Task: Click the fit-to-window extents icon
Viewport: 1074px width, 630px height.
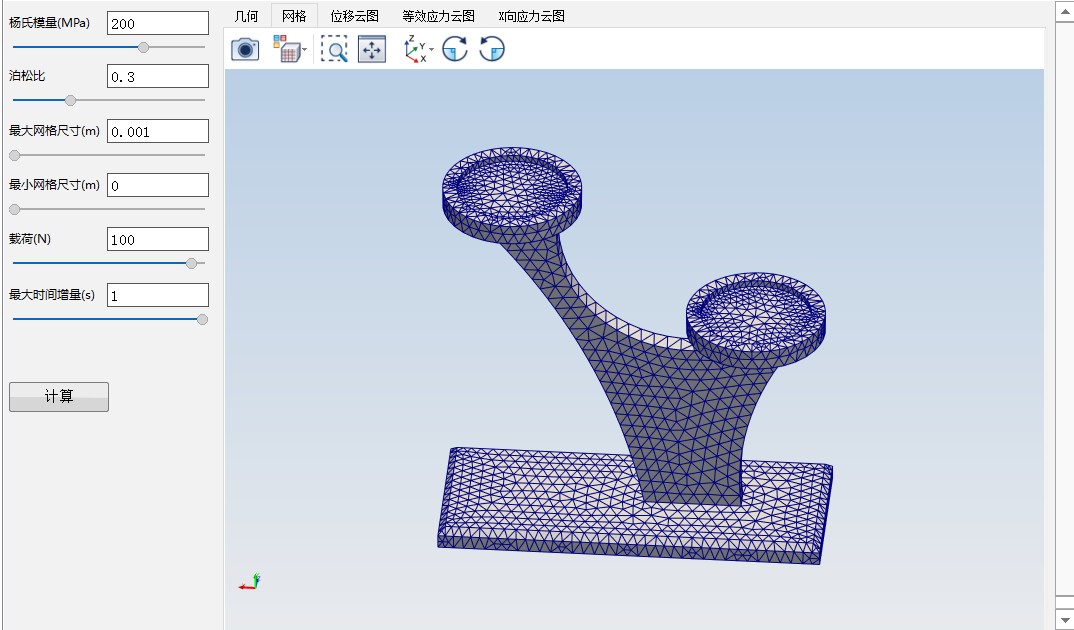Action: click(372, 49)
